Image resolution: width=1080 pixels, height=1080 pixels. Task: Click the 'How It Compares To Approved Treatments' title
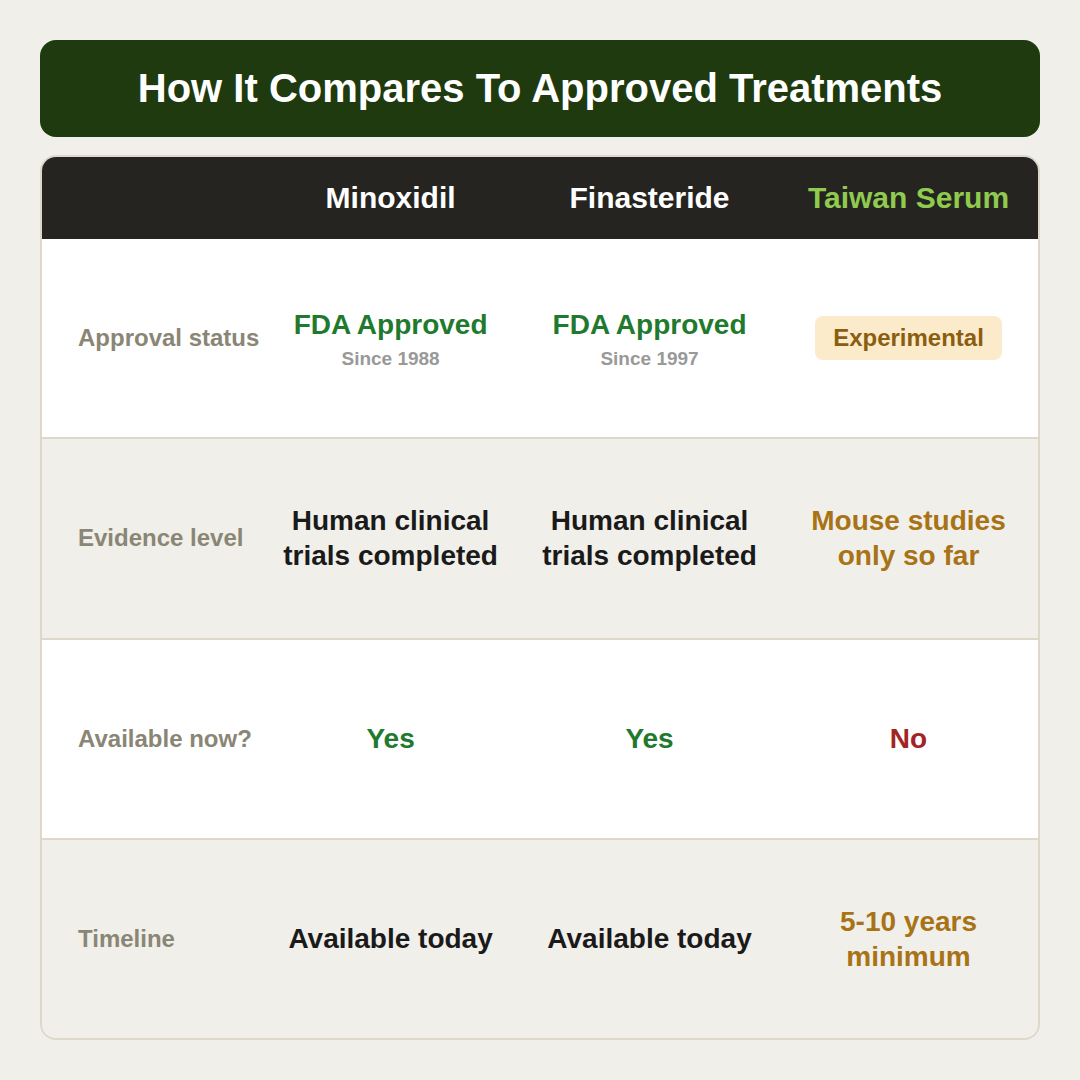point(539,89)
